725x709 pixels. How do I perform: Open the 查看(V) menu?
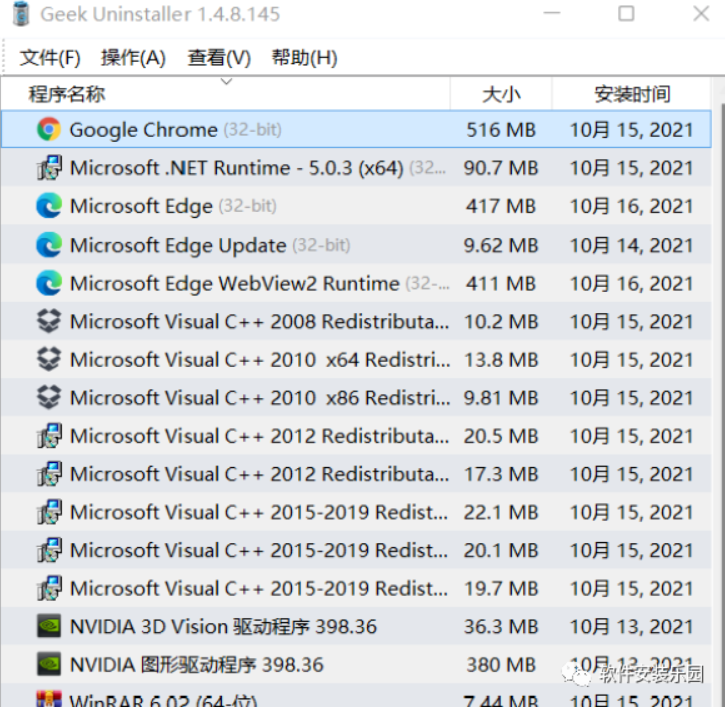click(x=219, y=57)
